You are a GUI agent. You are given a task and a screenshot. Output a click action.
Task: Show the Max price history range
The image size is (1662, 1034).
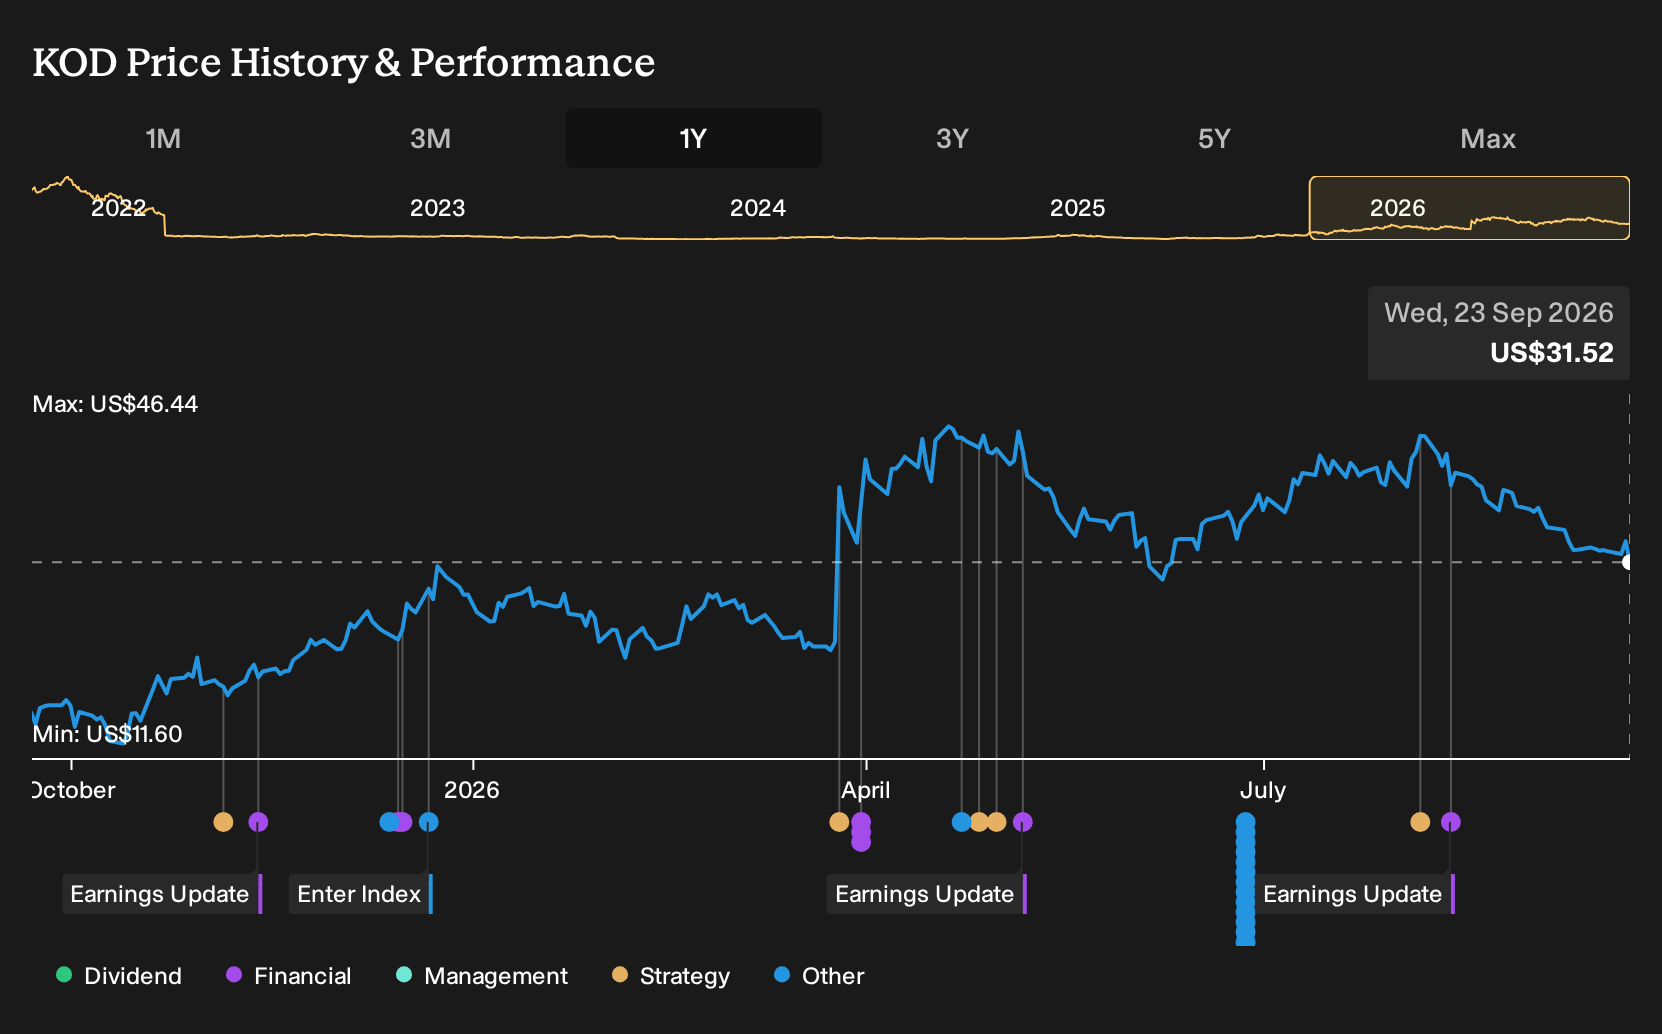[x=1487, y=138]
